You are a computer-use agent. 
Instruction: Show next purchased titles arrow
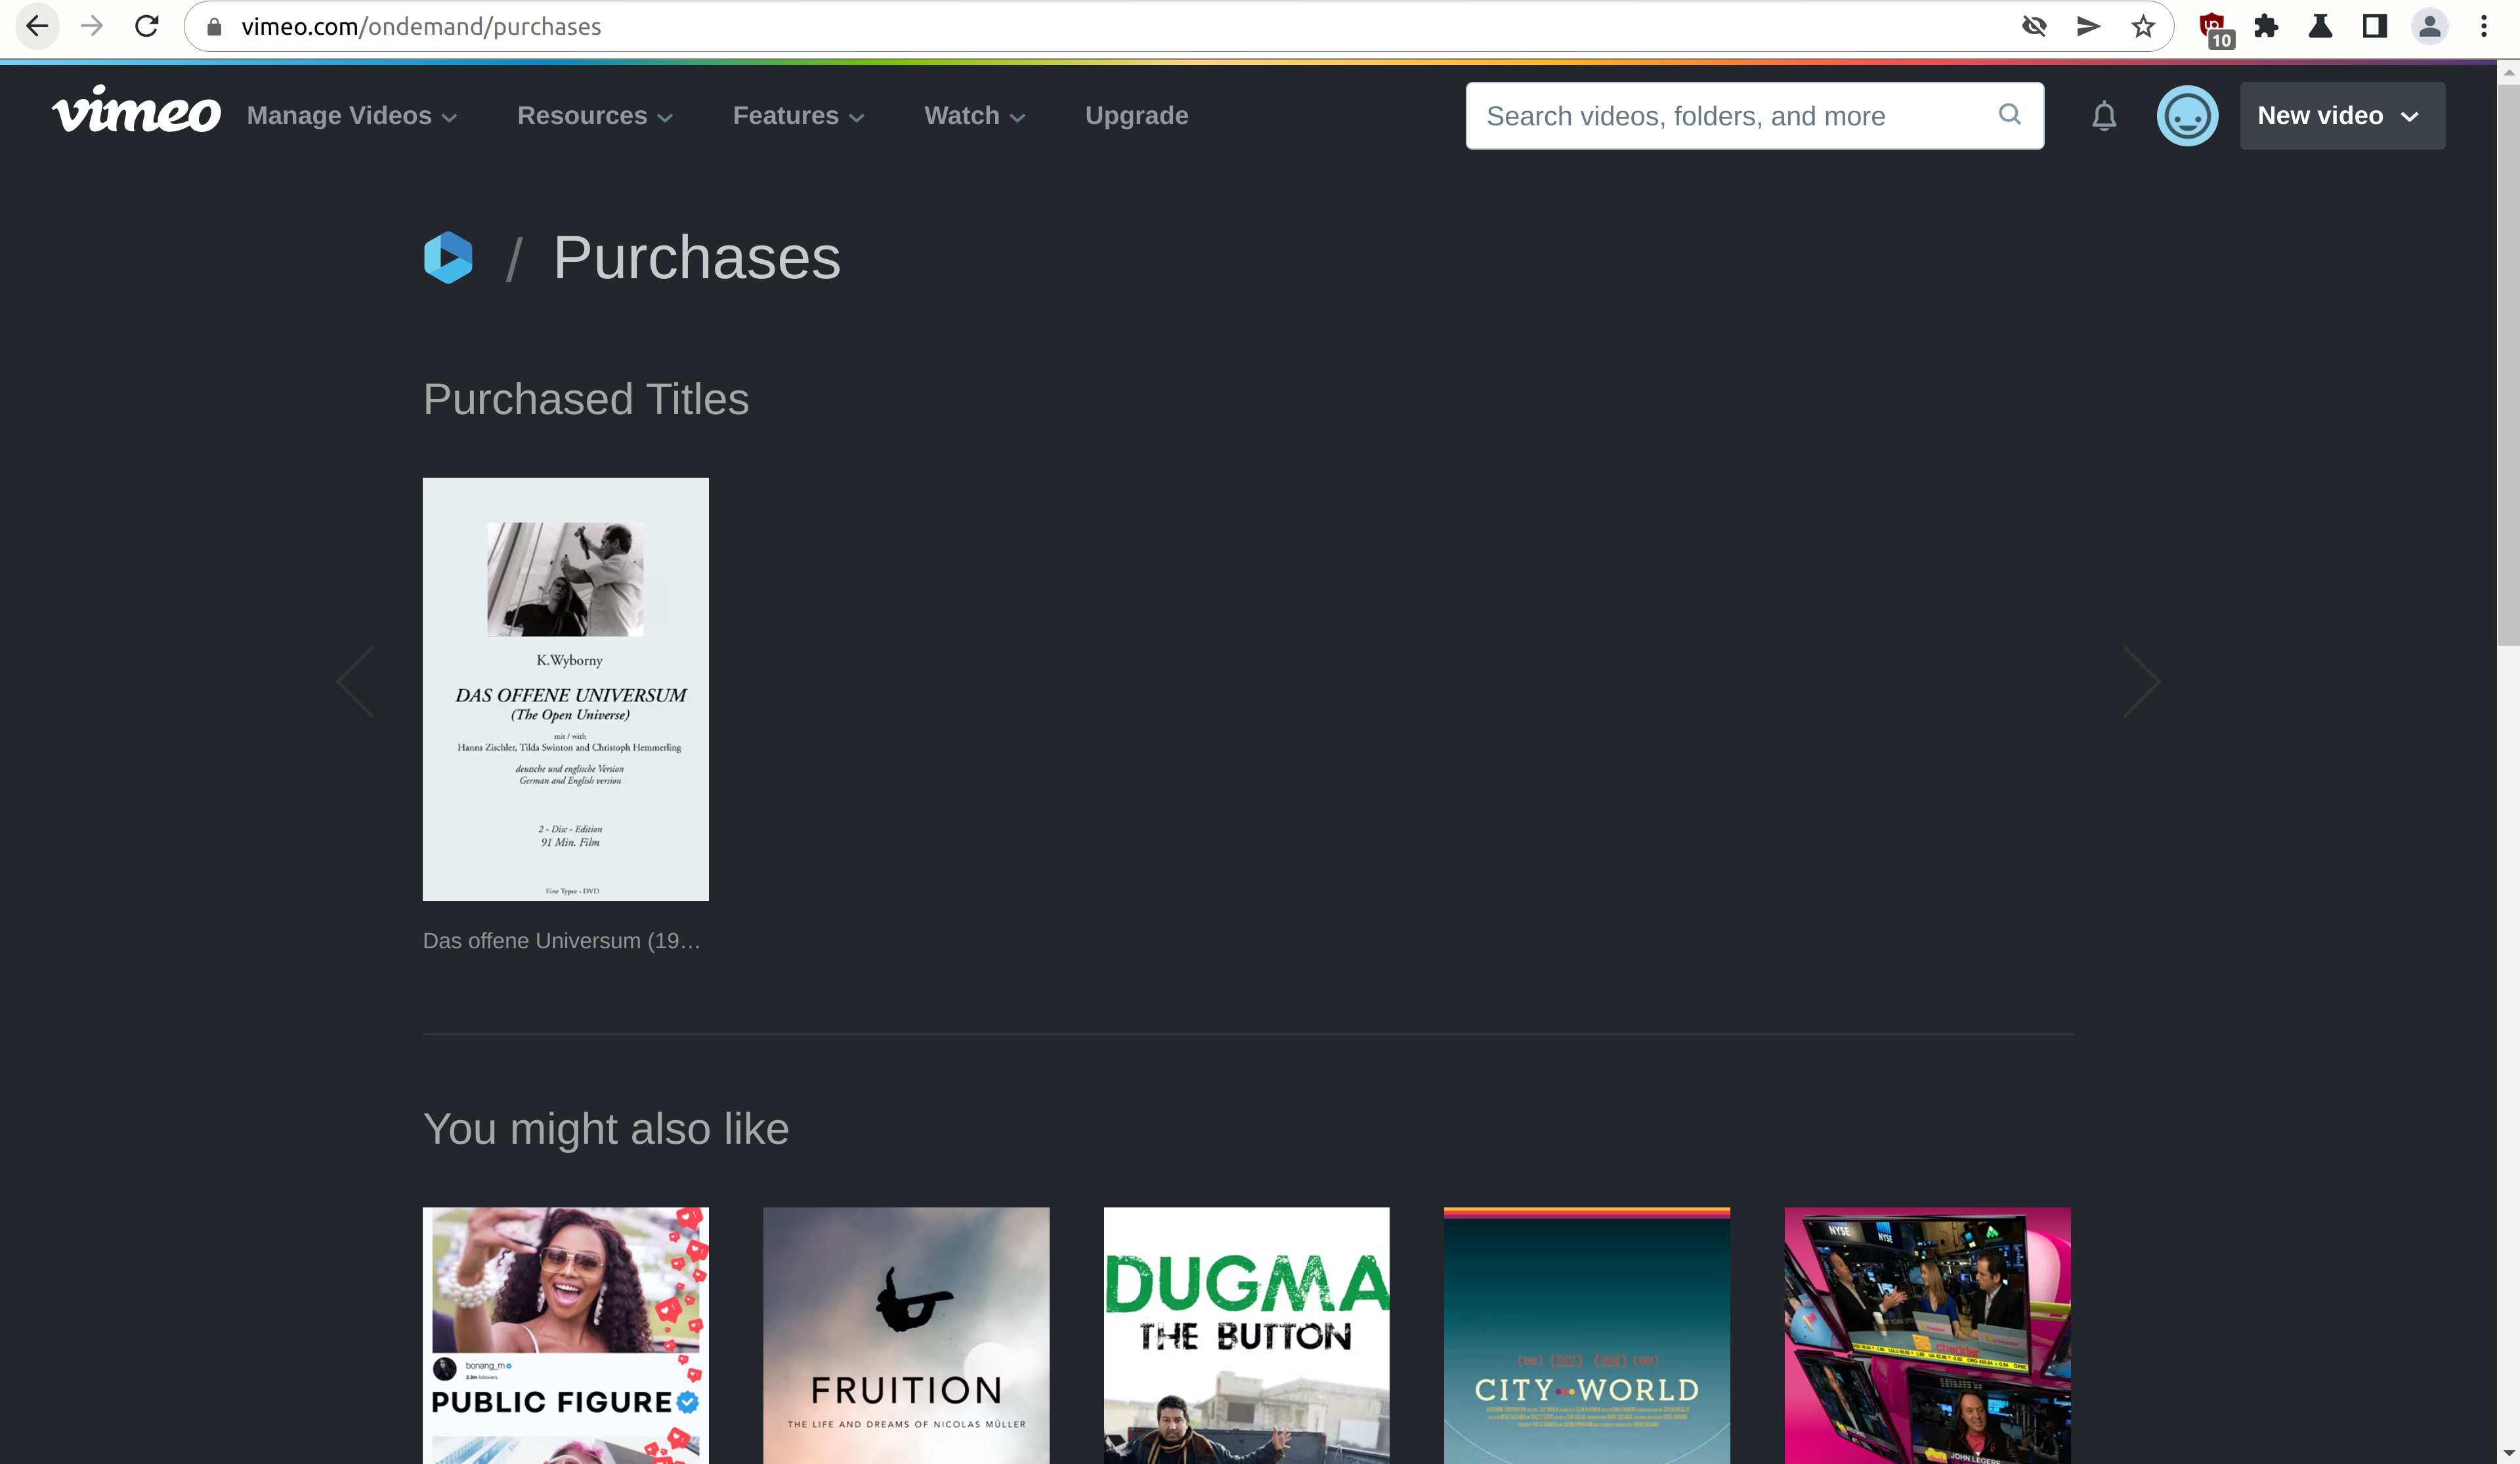(x=2142, y=682)
